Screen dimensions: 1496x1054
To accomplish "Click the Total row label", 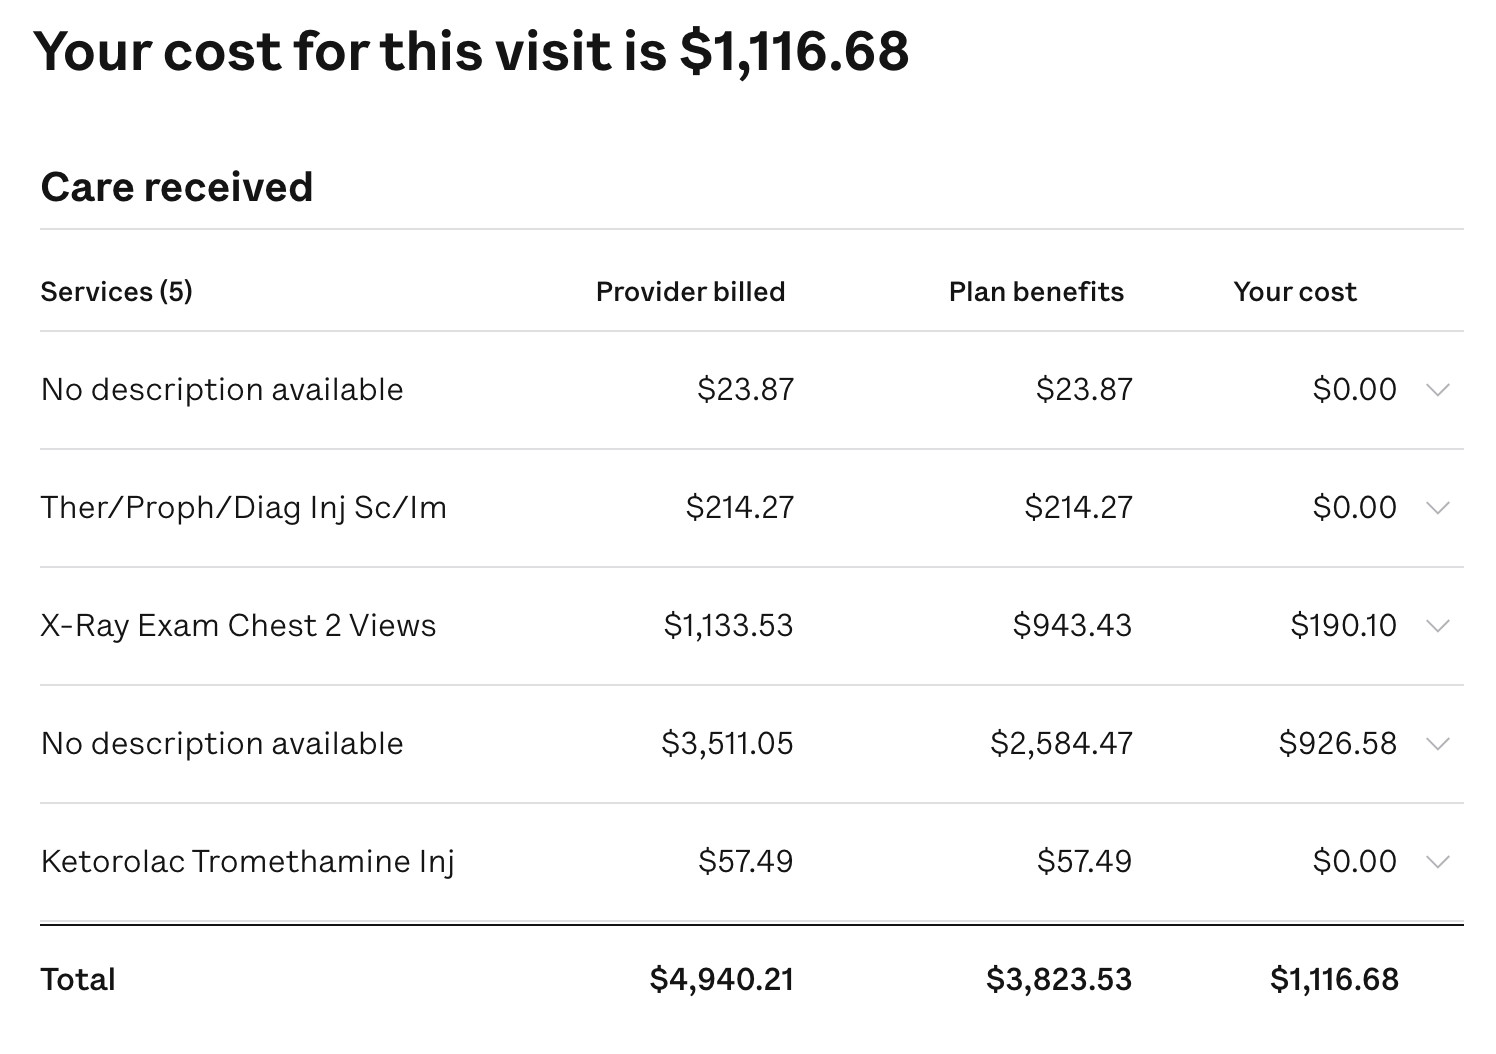I will pyautogui.click(x=78, y=979).
